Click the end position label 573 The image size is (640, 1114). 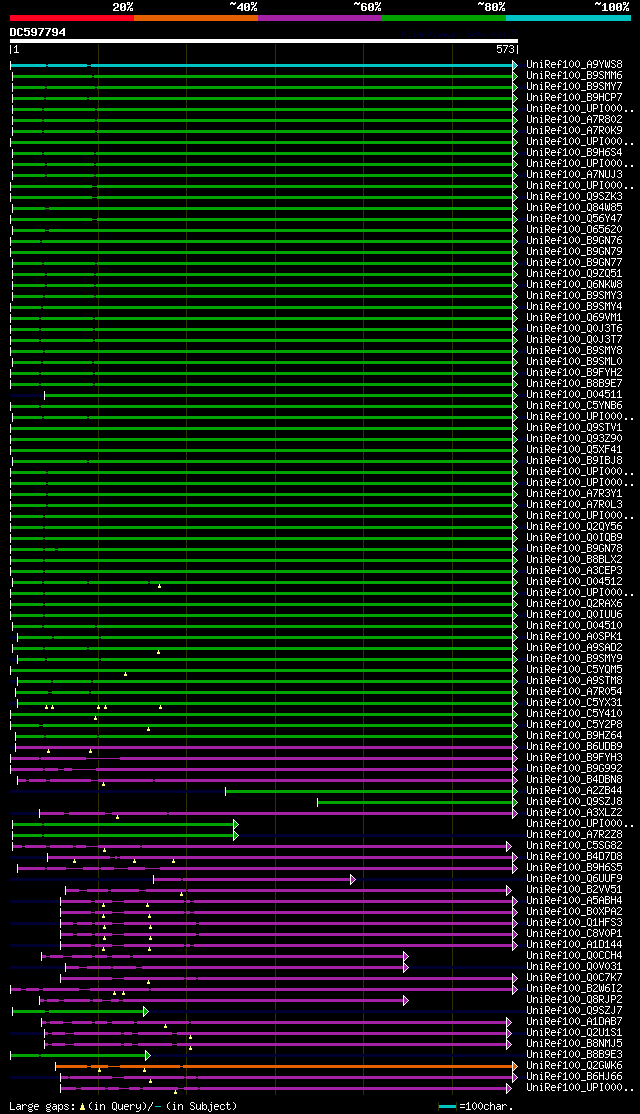504,50
